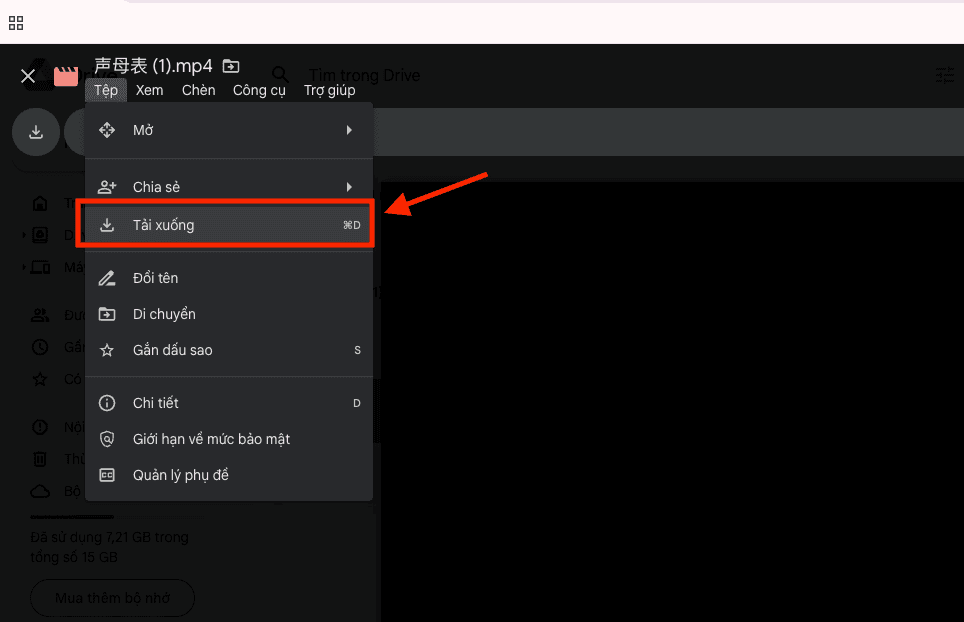The width and height of the screenshot is (964, 622).
Task: Select Di chuyển menu entry
Action: click(229, 314)
